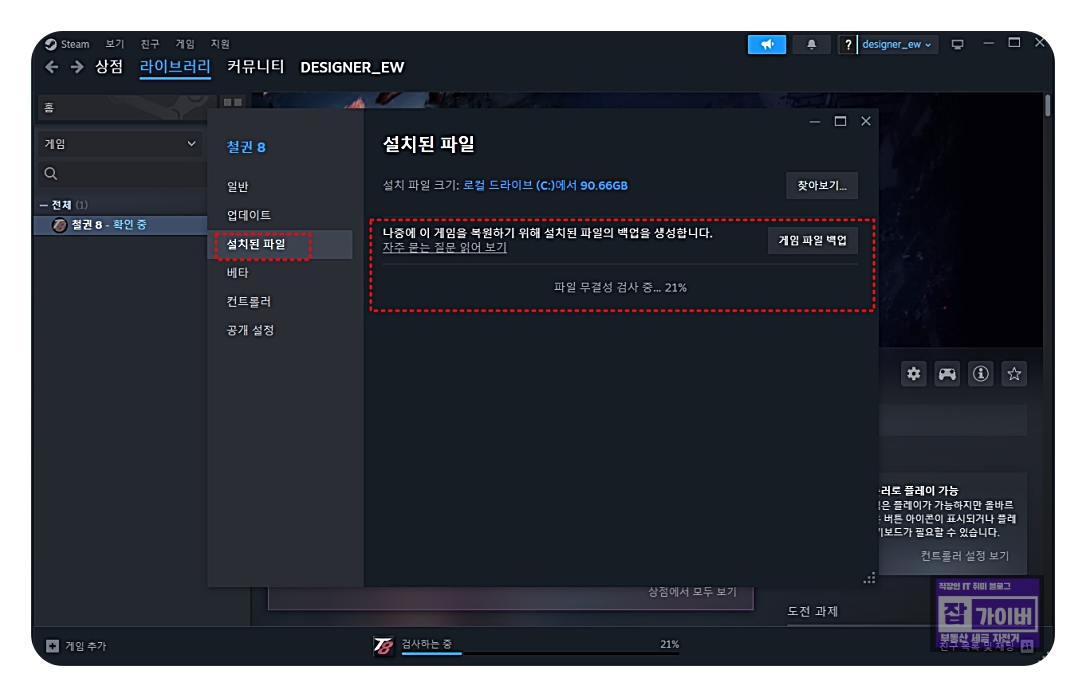Open the 커뮤니티 tab
1086x697 pixels.
(x=256, y=67)
